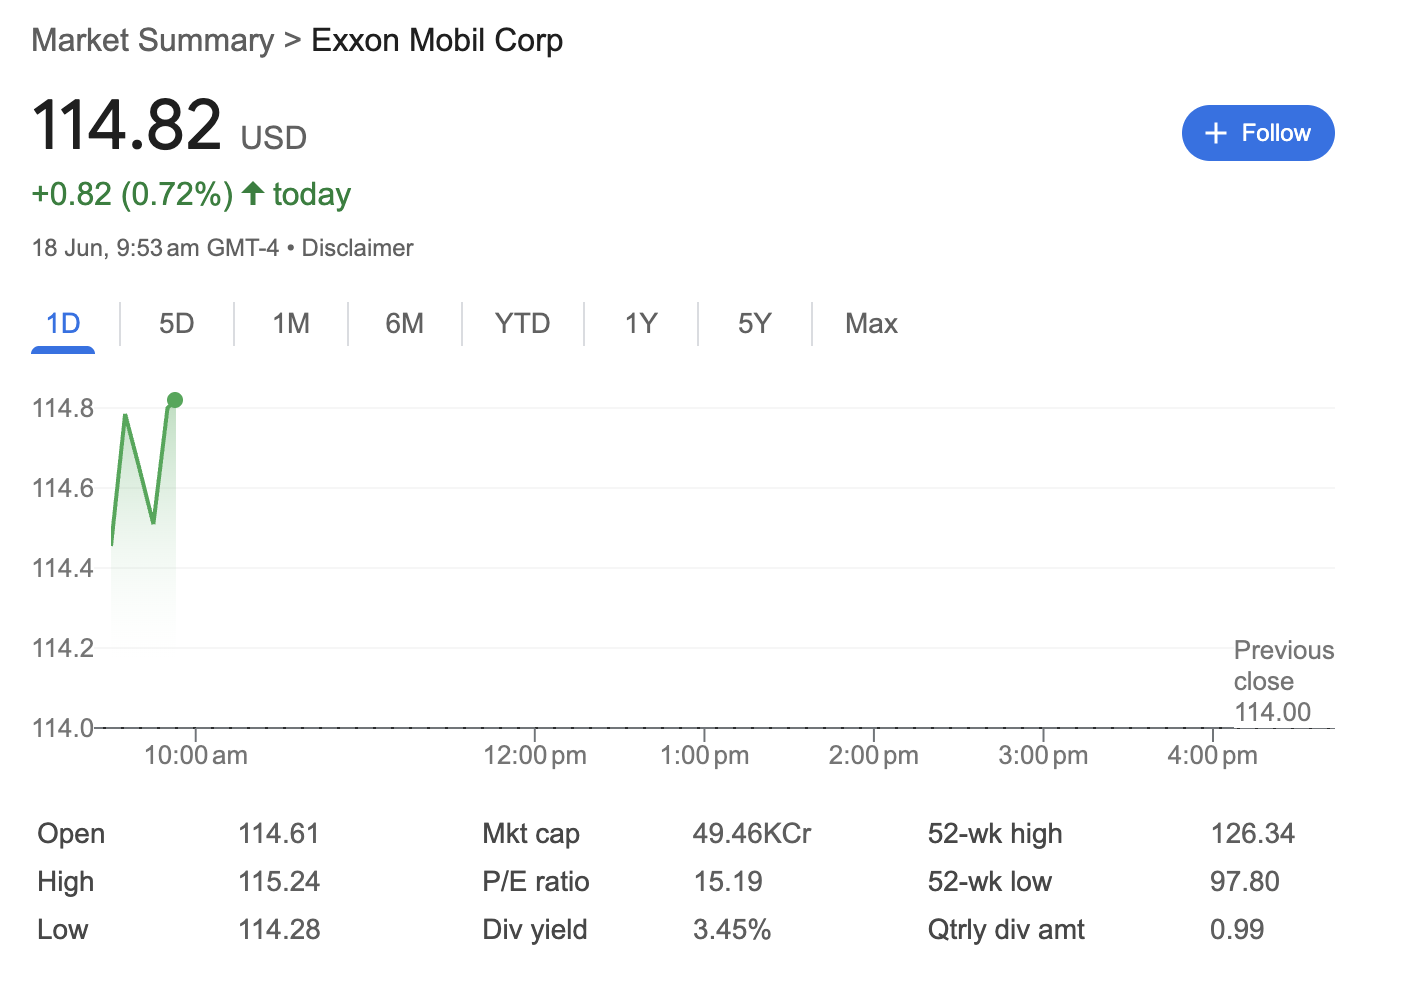This screenshot has height=990, width=1420.
Task: Click the green current price dot on chart
Action: (x=175, y=400)
